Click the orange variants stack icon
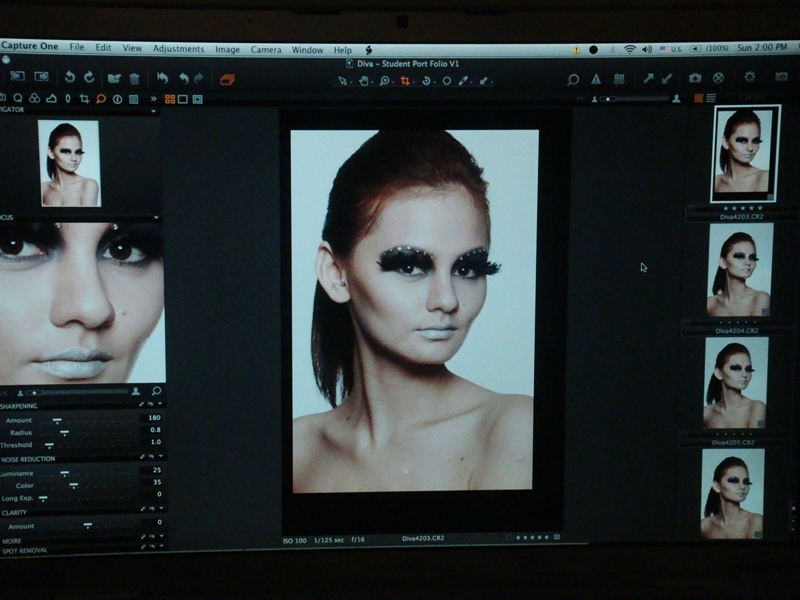800x600 pixels. (227, 80)
